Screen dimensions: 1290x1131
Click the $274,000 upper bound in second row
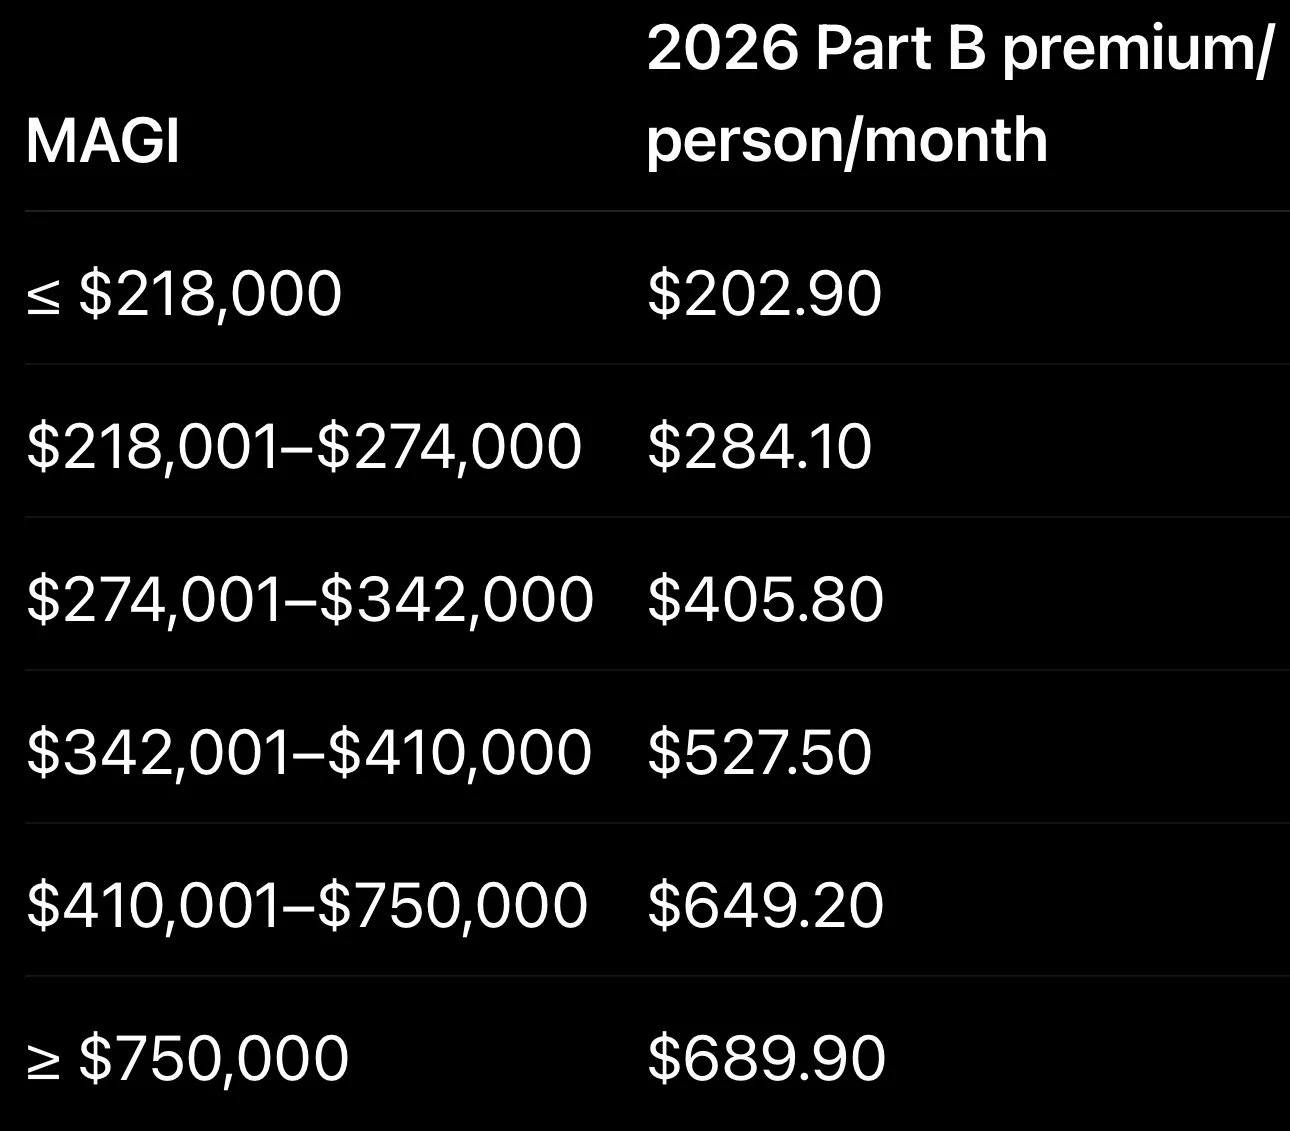click(x=450, y=447)
